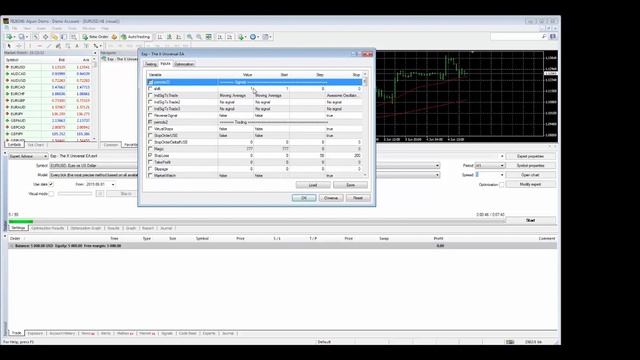The width and height of the screenshot is (640, 360).
Task: Select the cursor arrow tool
Action: pyautogui.click(x=9, y=46)
